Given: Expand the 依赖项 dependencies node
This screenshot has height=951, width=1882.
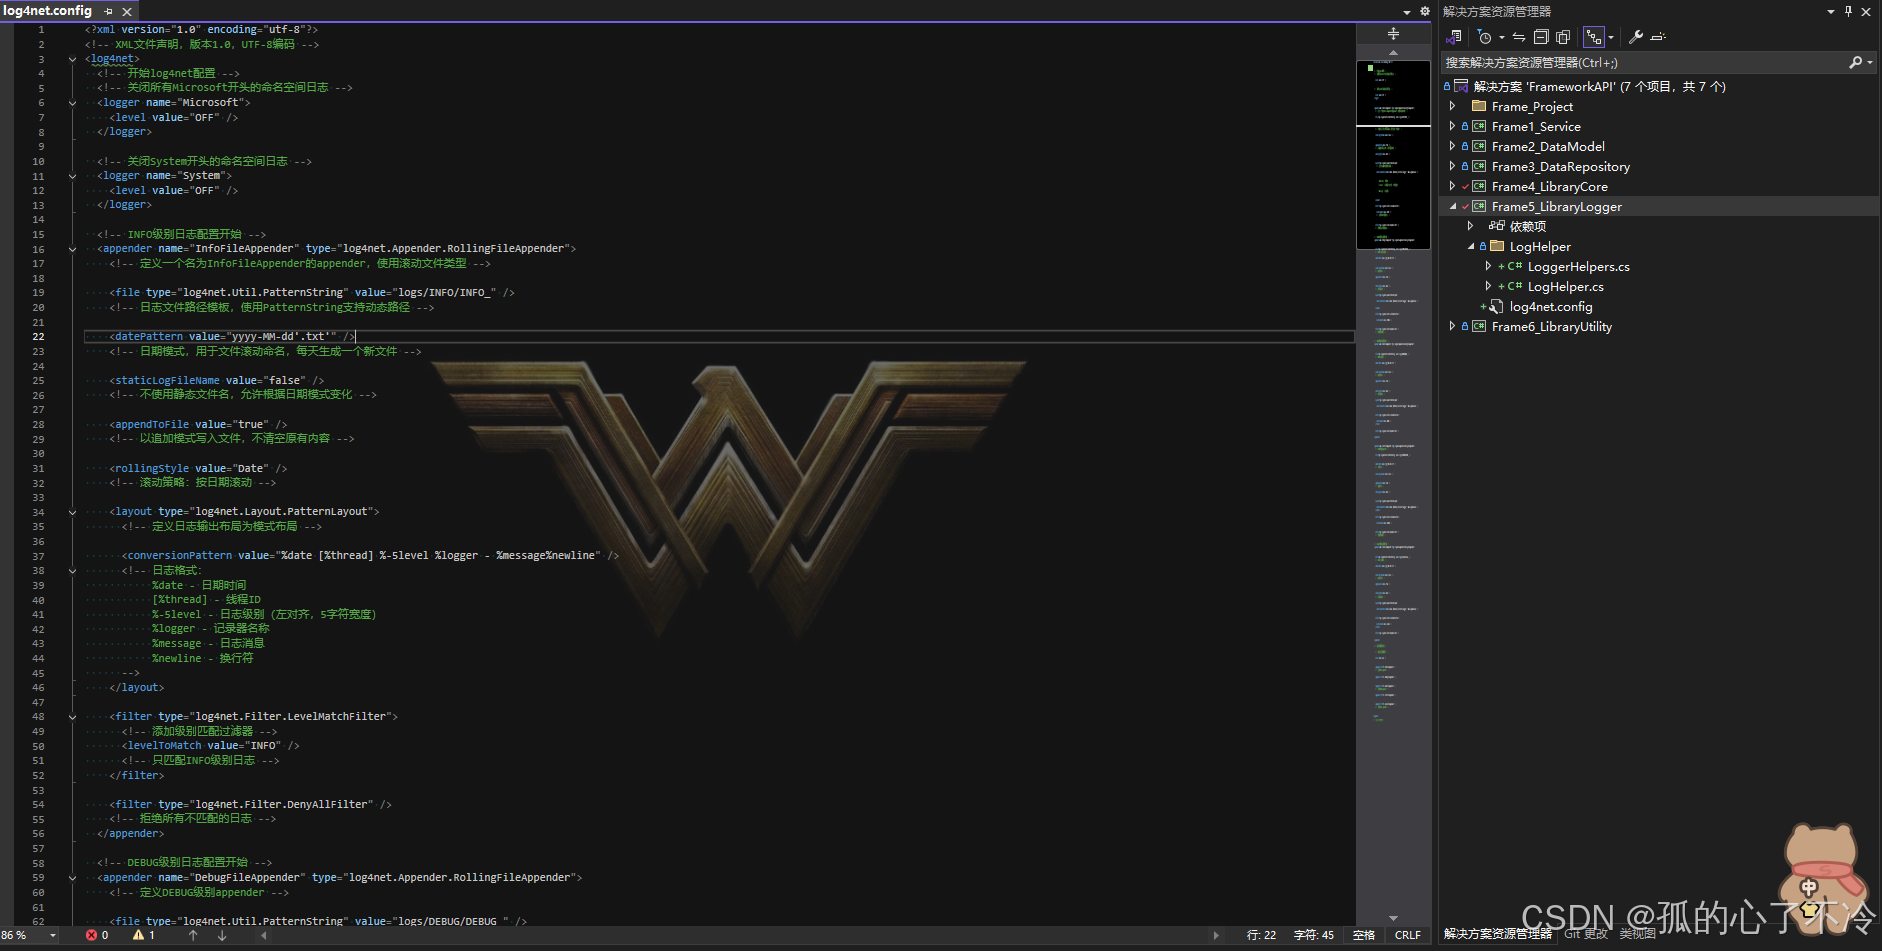Looking at the screenshot, I should tap(1470, 226).
